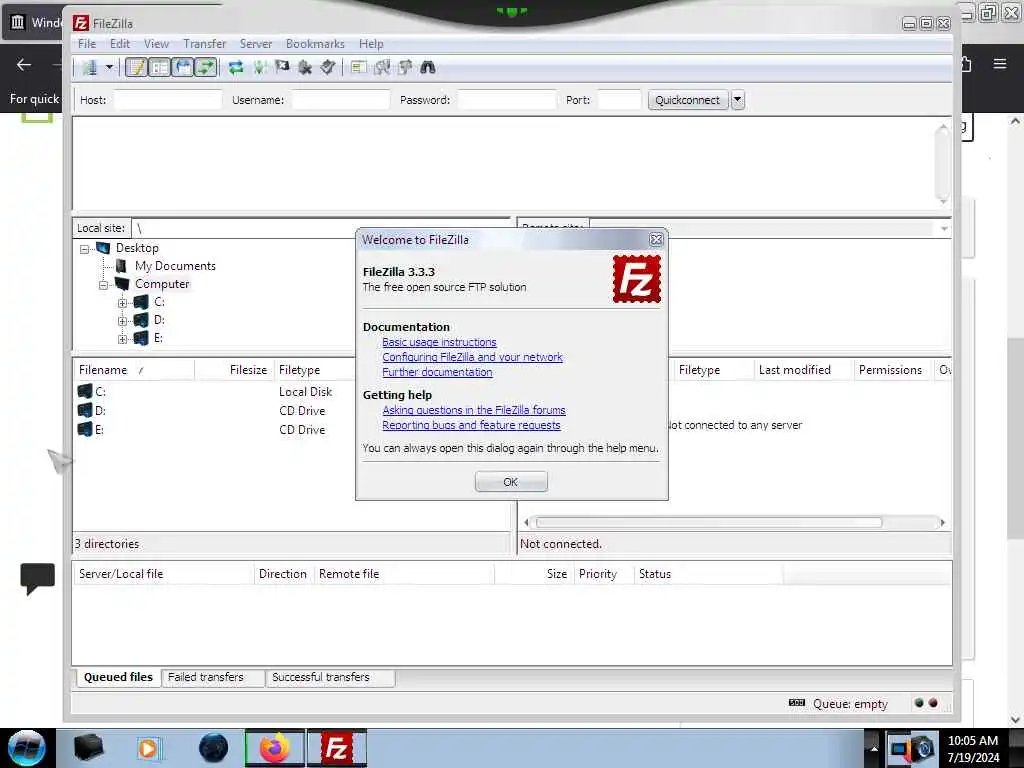Viewport: 1024px width, 768px height.
Task: Sort remote files by Permissions column
Action: (x=893, y=370)
